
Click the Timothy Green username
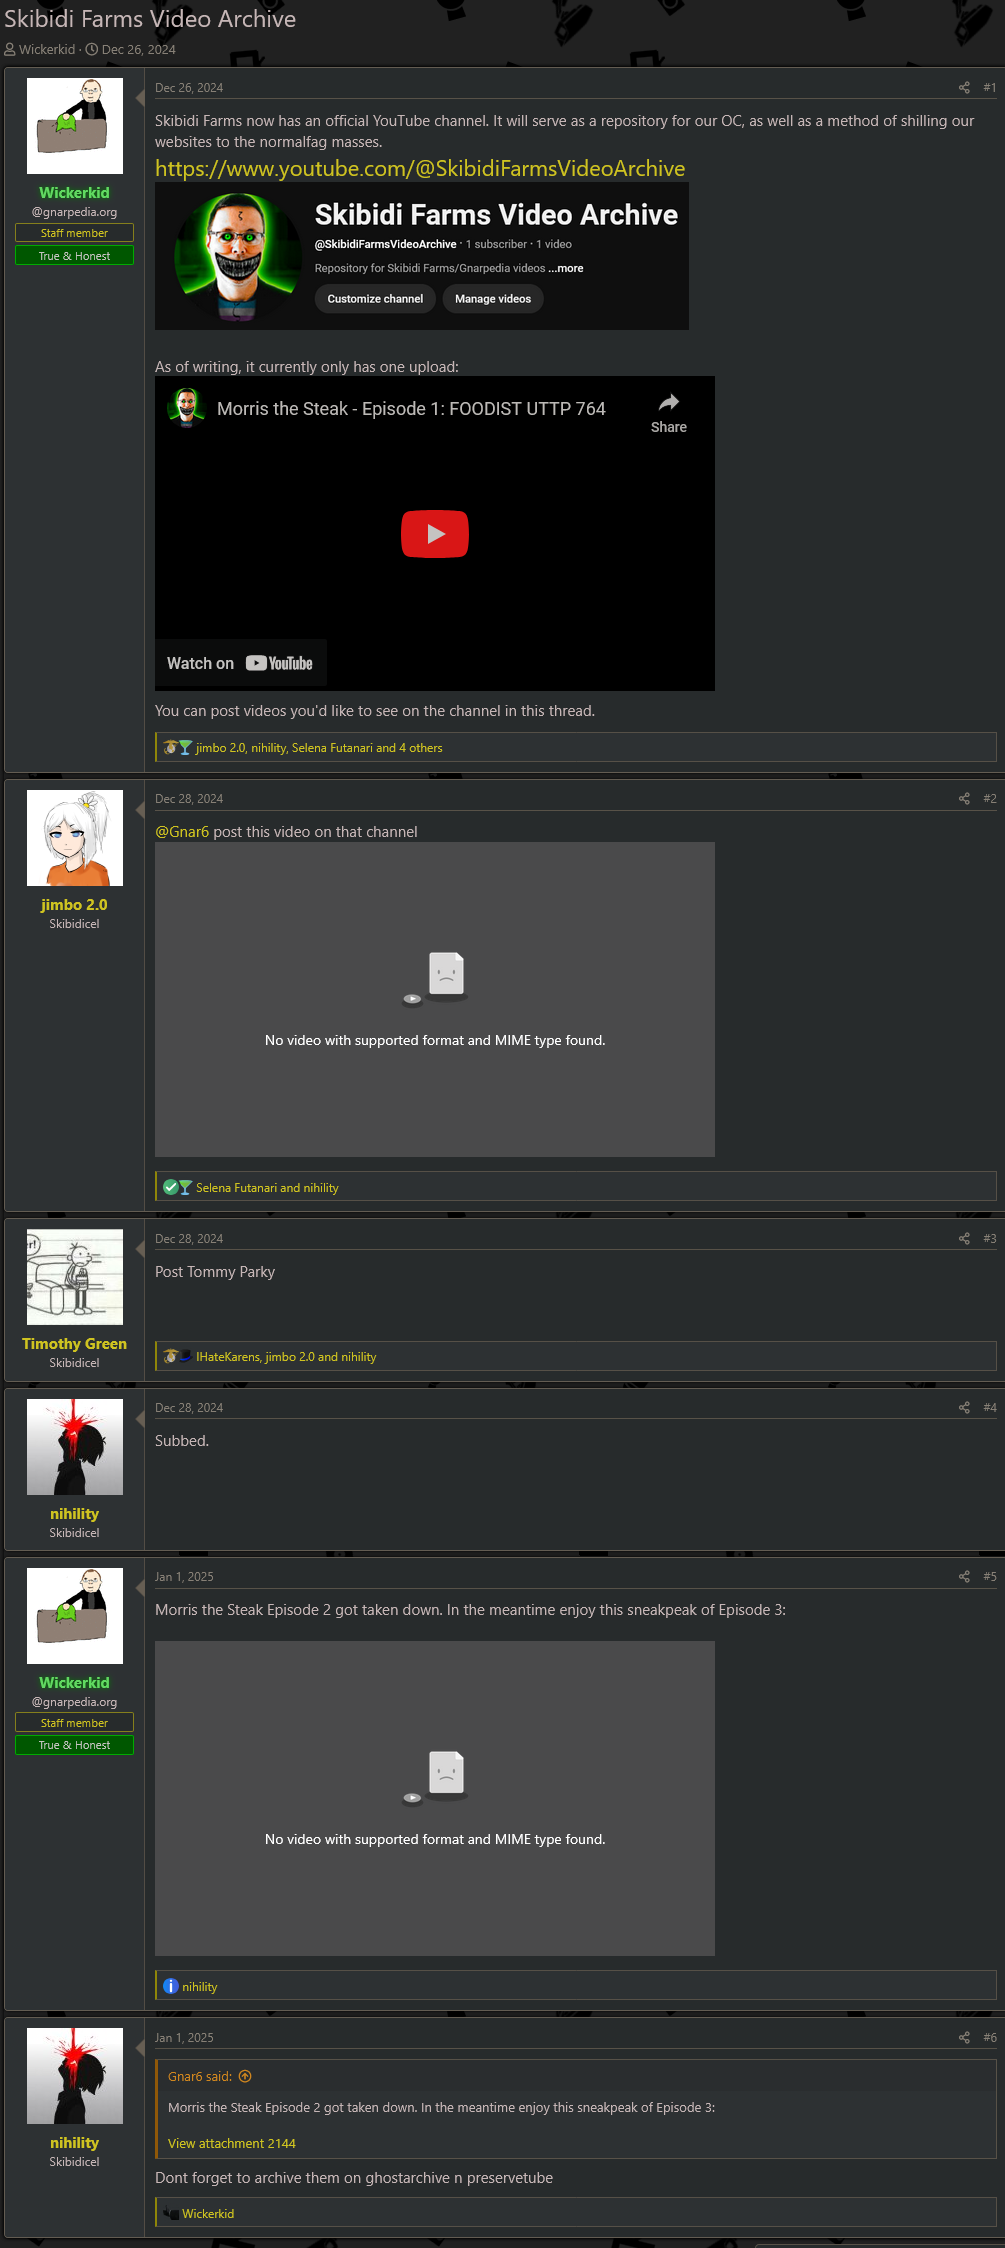tap(75, 1344)
